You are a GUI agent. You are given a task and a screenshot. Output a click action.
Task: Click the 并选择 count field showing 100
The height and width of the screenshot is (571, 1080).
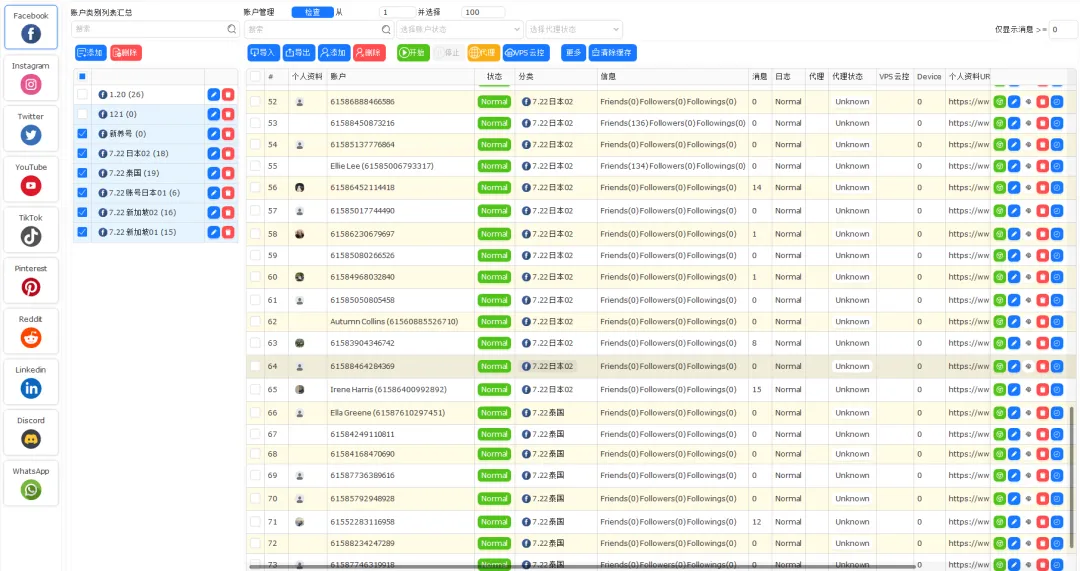483,12
